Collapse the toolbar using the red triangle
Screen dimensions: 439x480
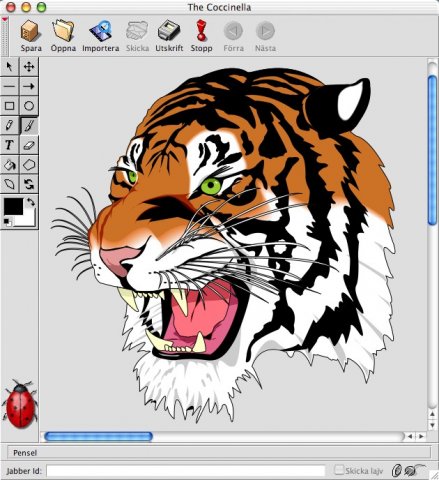tap(5, 20)
